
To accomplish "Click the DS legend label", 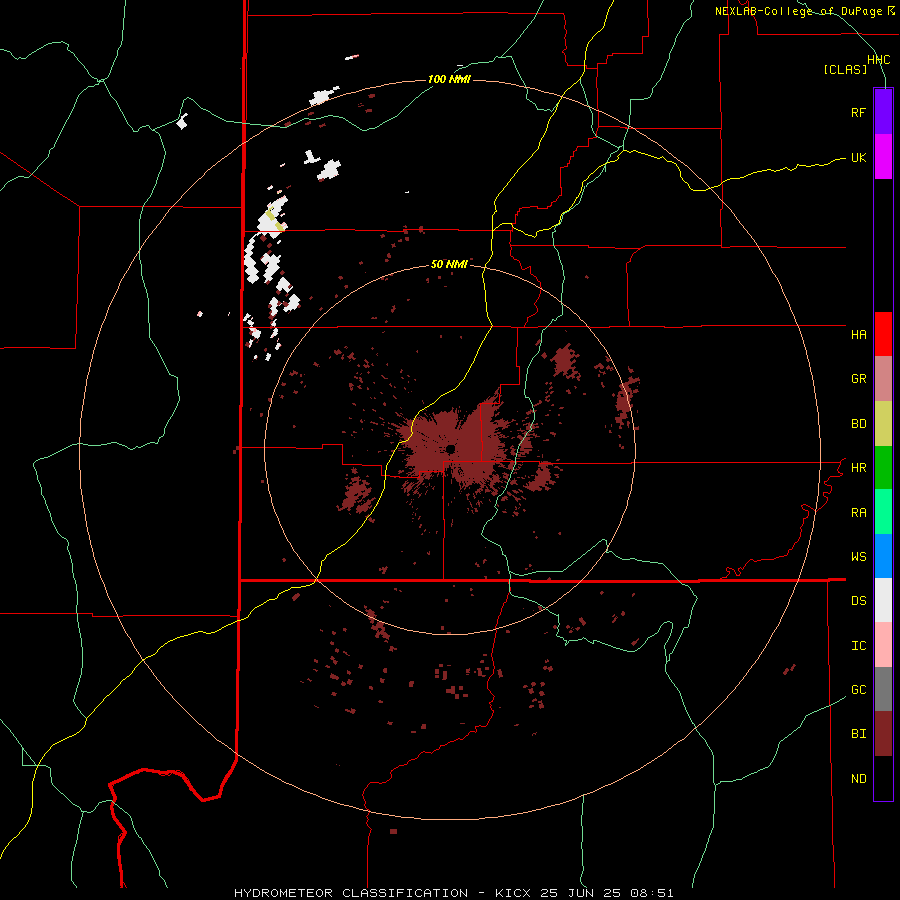I will coord(858,601).
